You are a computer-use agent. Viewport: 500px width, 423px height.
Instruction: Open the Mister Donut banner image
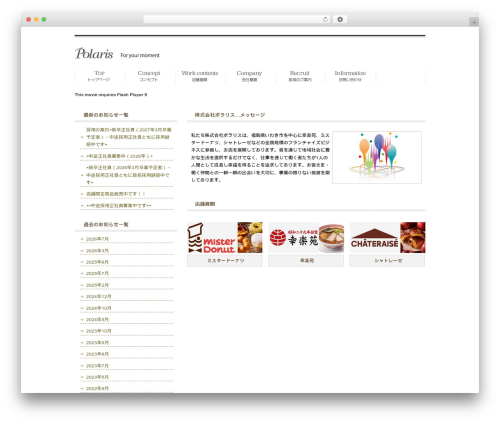click(225, 238)
